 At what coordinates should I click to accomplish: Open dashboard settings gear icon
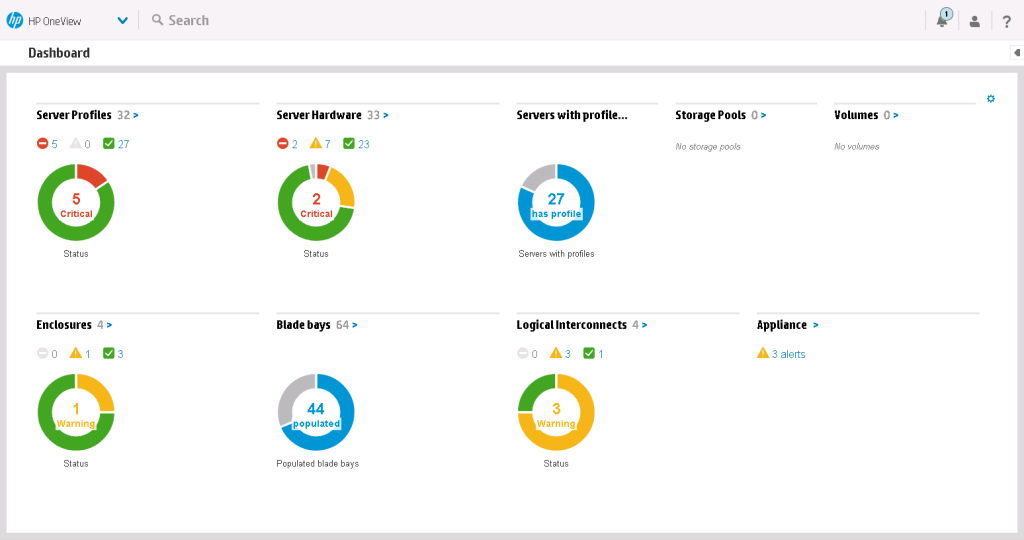click(x=991, y=99)
